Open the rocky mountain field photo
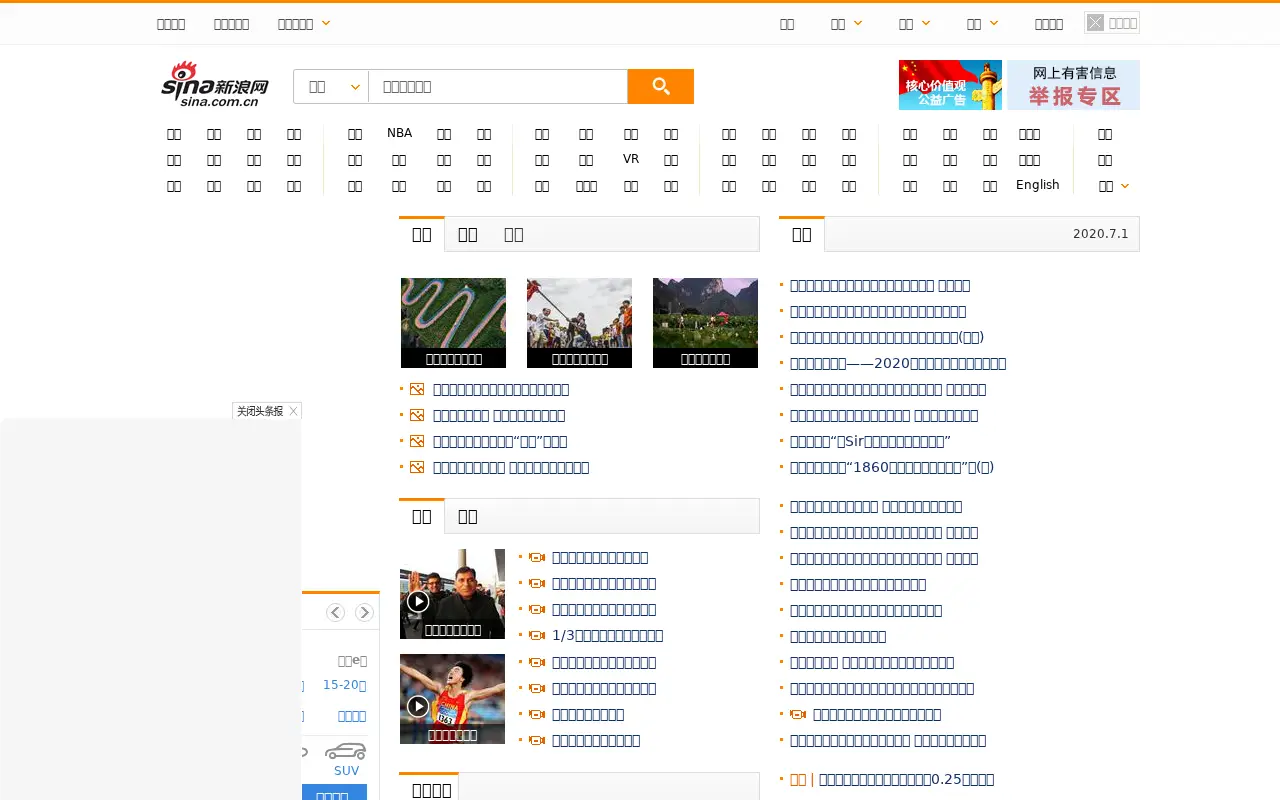This screenshot has height=800, width=1280. coord(705,323)
